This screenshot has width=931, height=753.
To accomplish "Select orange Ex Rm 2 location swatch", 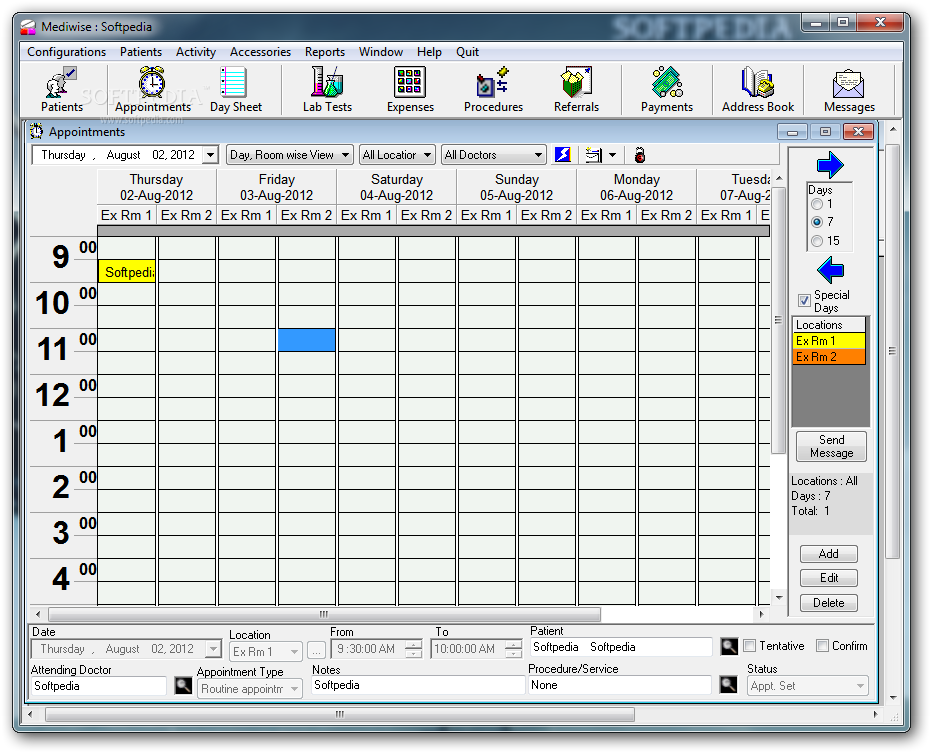I will coord(829,357).
